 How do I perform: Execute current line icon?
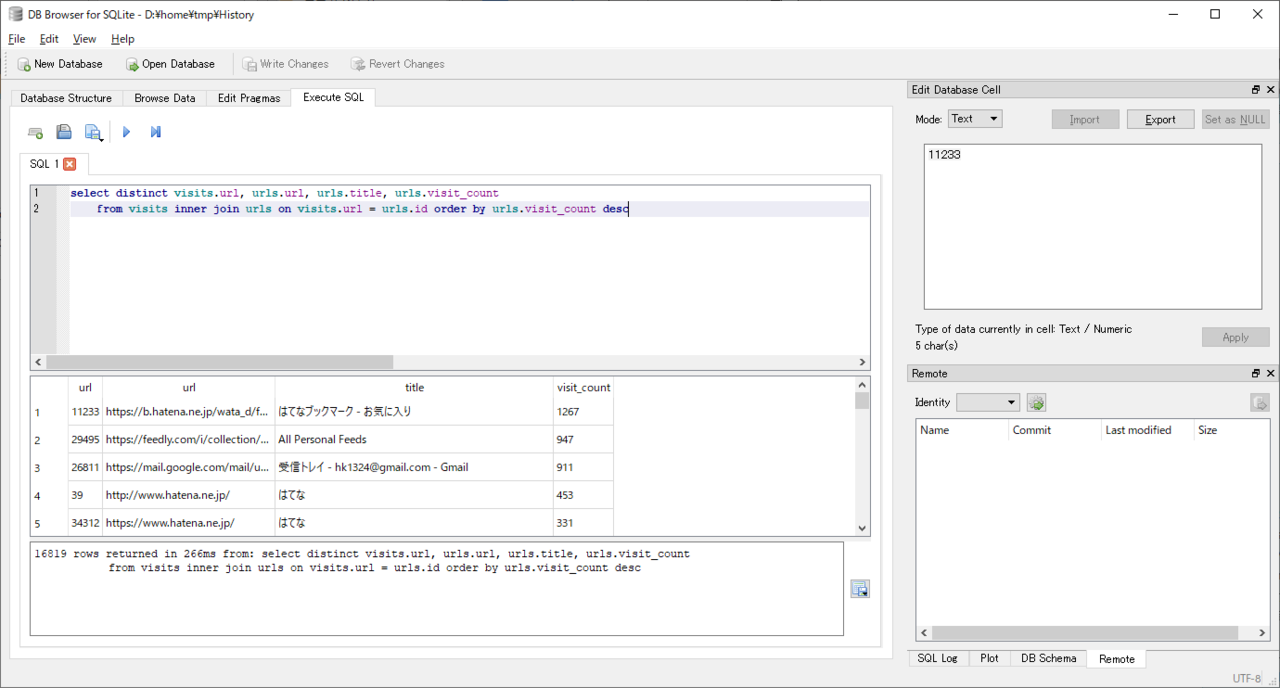pyautogui.click(x=156, y=132)
